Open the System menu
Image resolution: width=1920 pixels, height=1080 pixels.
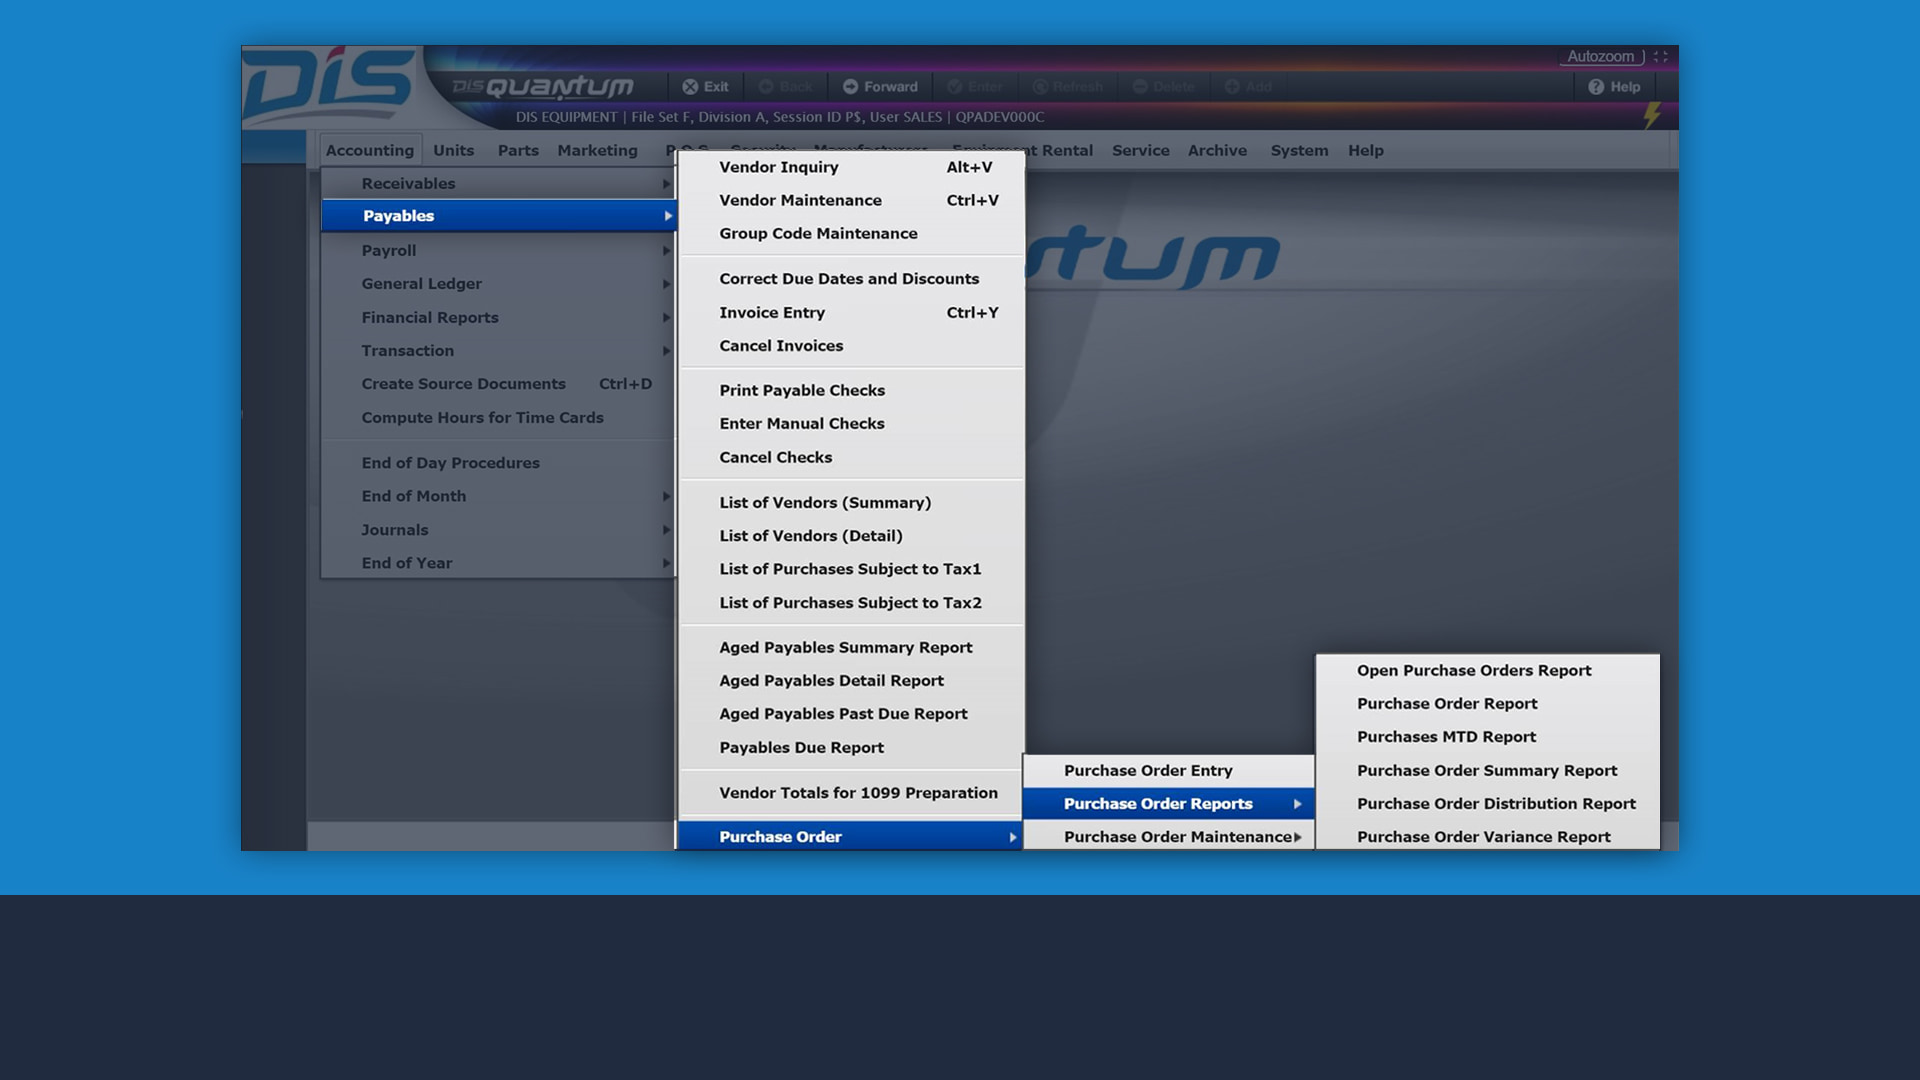[x=1299, y=151]
